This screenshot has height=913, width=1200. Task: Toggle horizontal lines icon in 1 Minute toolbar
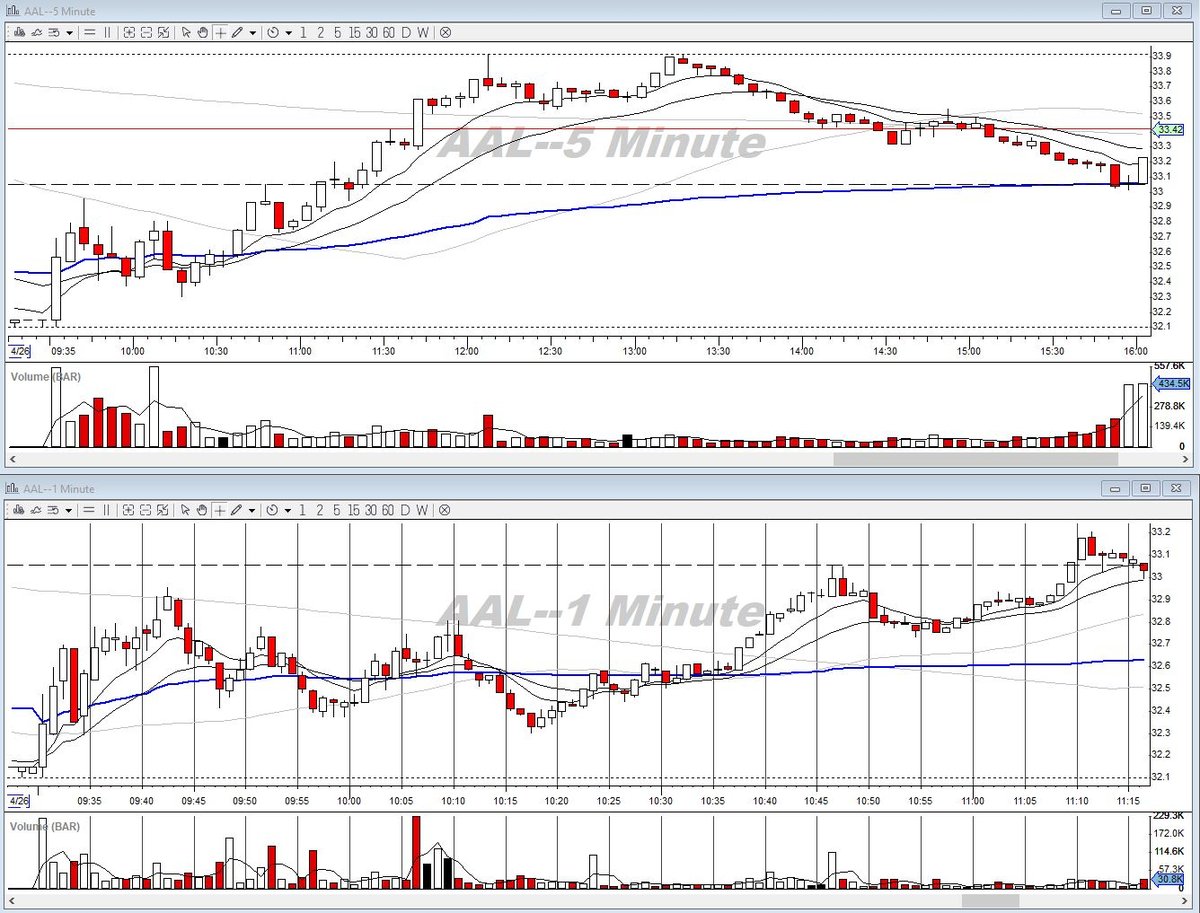(89, 509)
